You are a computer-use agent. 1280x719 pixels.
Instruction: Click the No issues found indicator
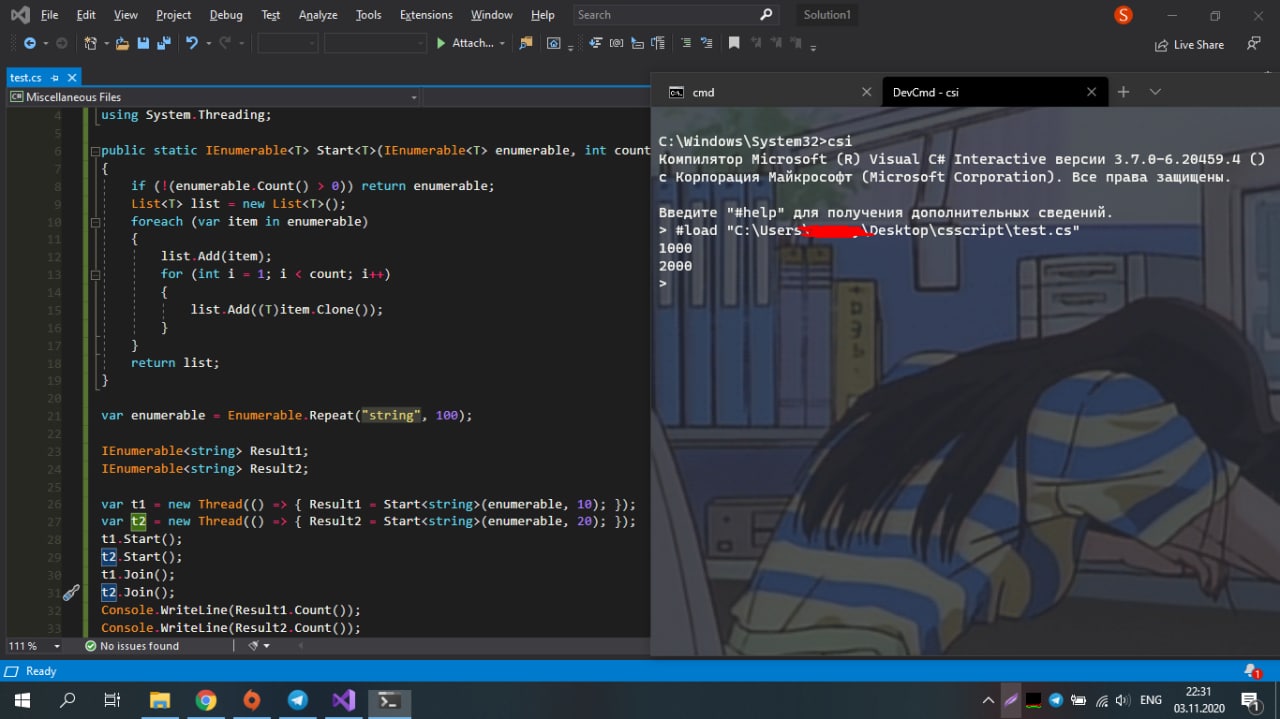tap(132, 646)
